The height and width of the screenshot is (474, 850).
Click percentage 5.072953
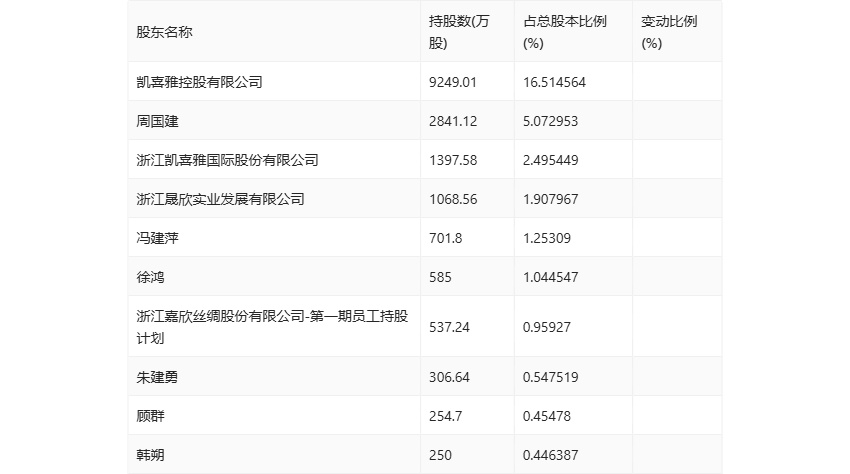coord(550,121)
